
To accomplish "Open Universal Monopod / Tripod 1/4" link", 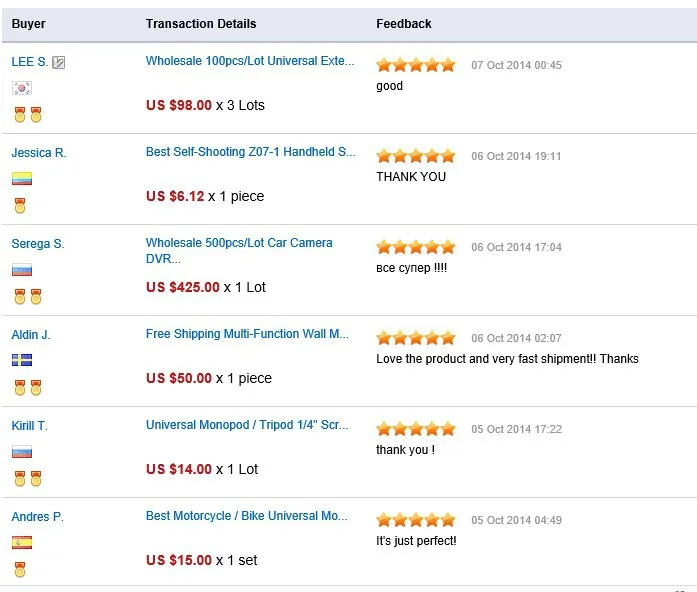I will tap(247, 425).
